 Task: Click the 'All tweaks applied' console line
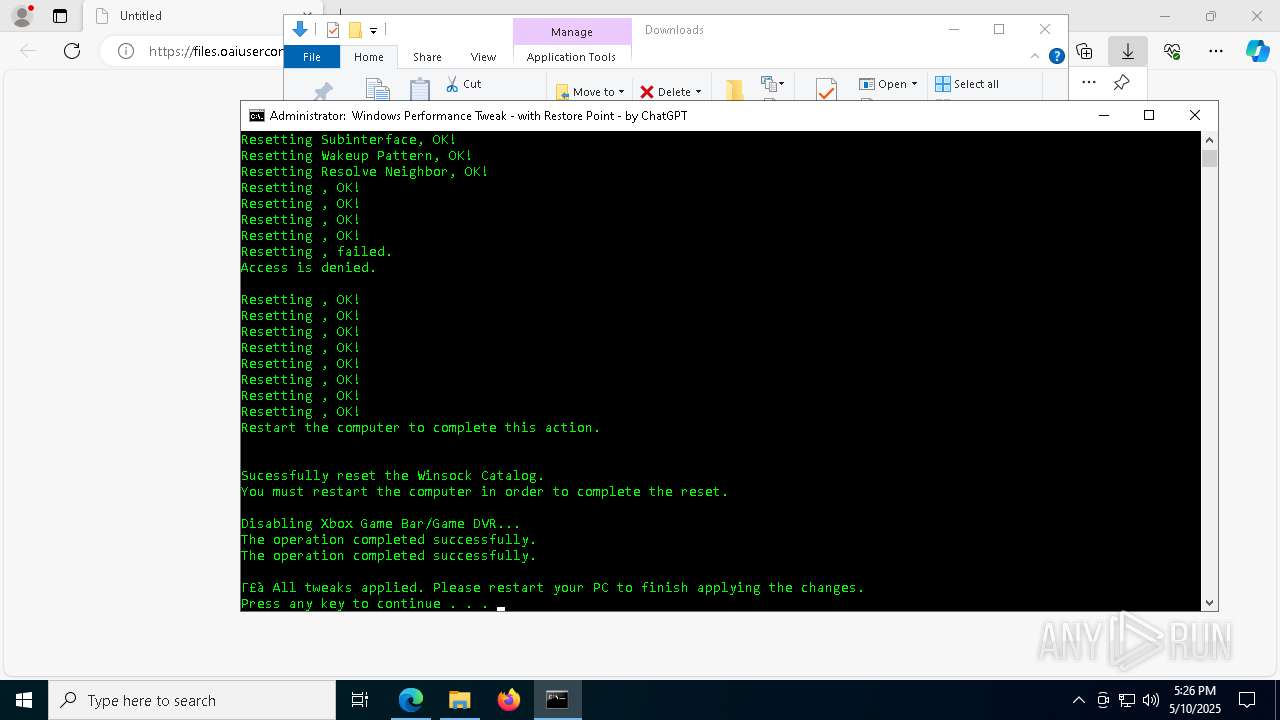pos(553,587)
